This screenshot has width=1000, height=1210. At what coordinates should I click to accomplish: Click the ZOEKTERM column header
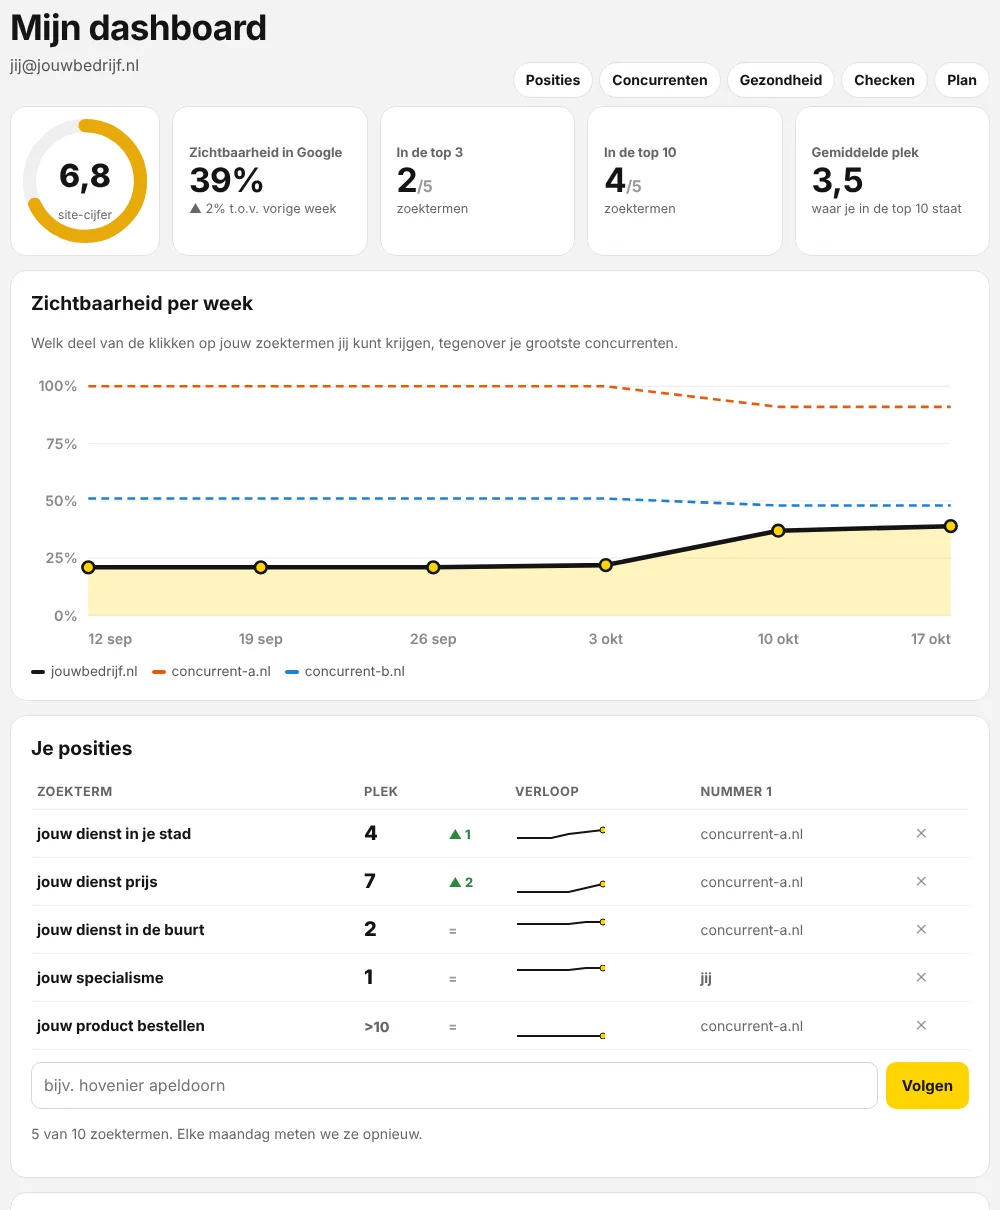pos(74,792)
